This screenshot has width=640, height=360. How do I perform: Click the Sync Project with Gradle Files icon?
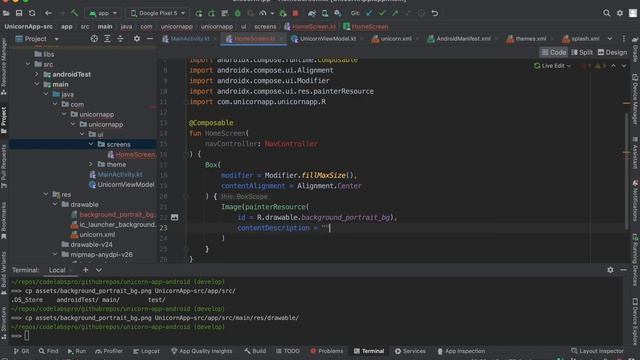(x=312, y=13)
